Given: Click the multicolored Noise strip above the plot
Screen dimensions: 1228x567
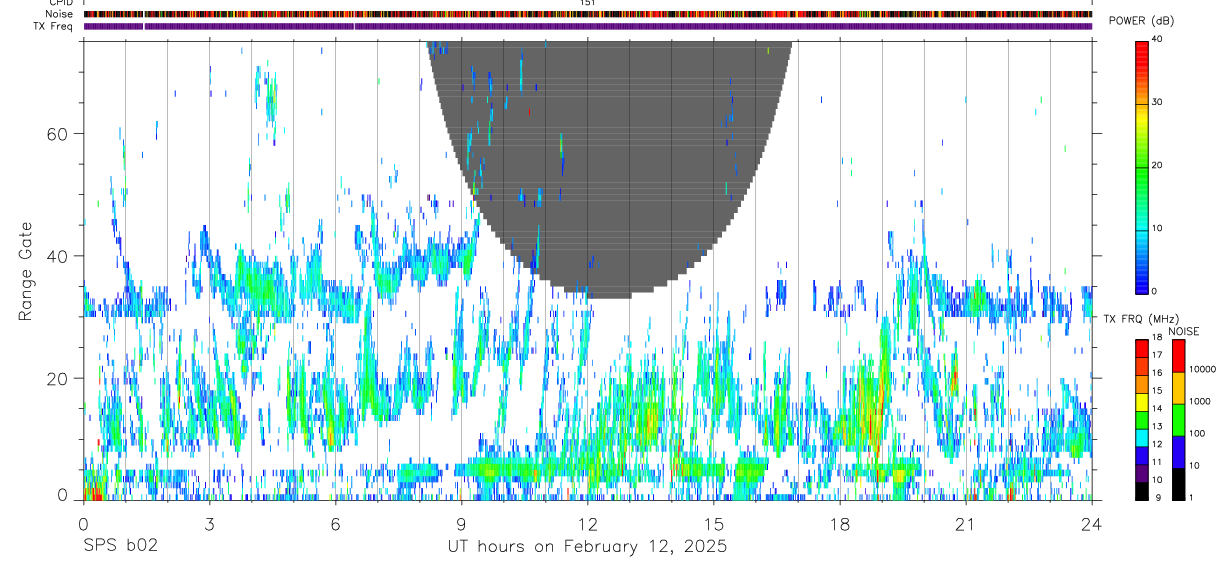Looking at the screenshot, I should pyautogui.click(x=587, y=14).
